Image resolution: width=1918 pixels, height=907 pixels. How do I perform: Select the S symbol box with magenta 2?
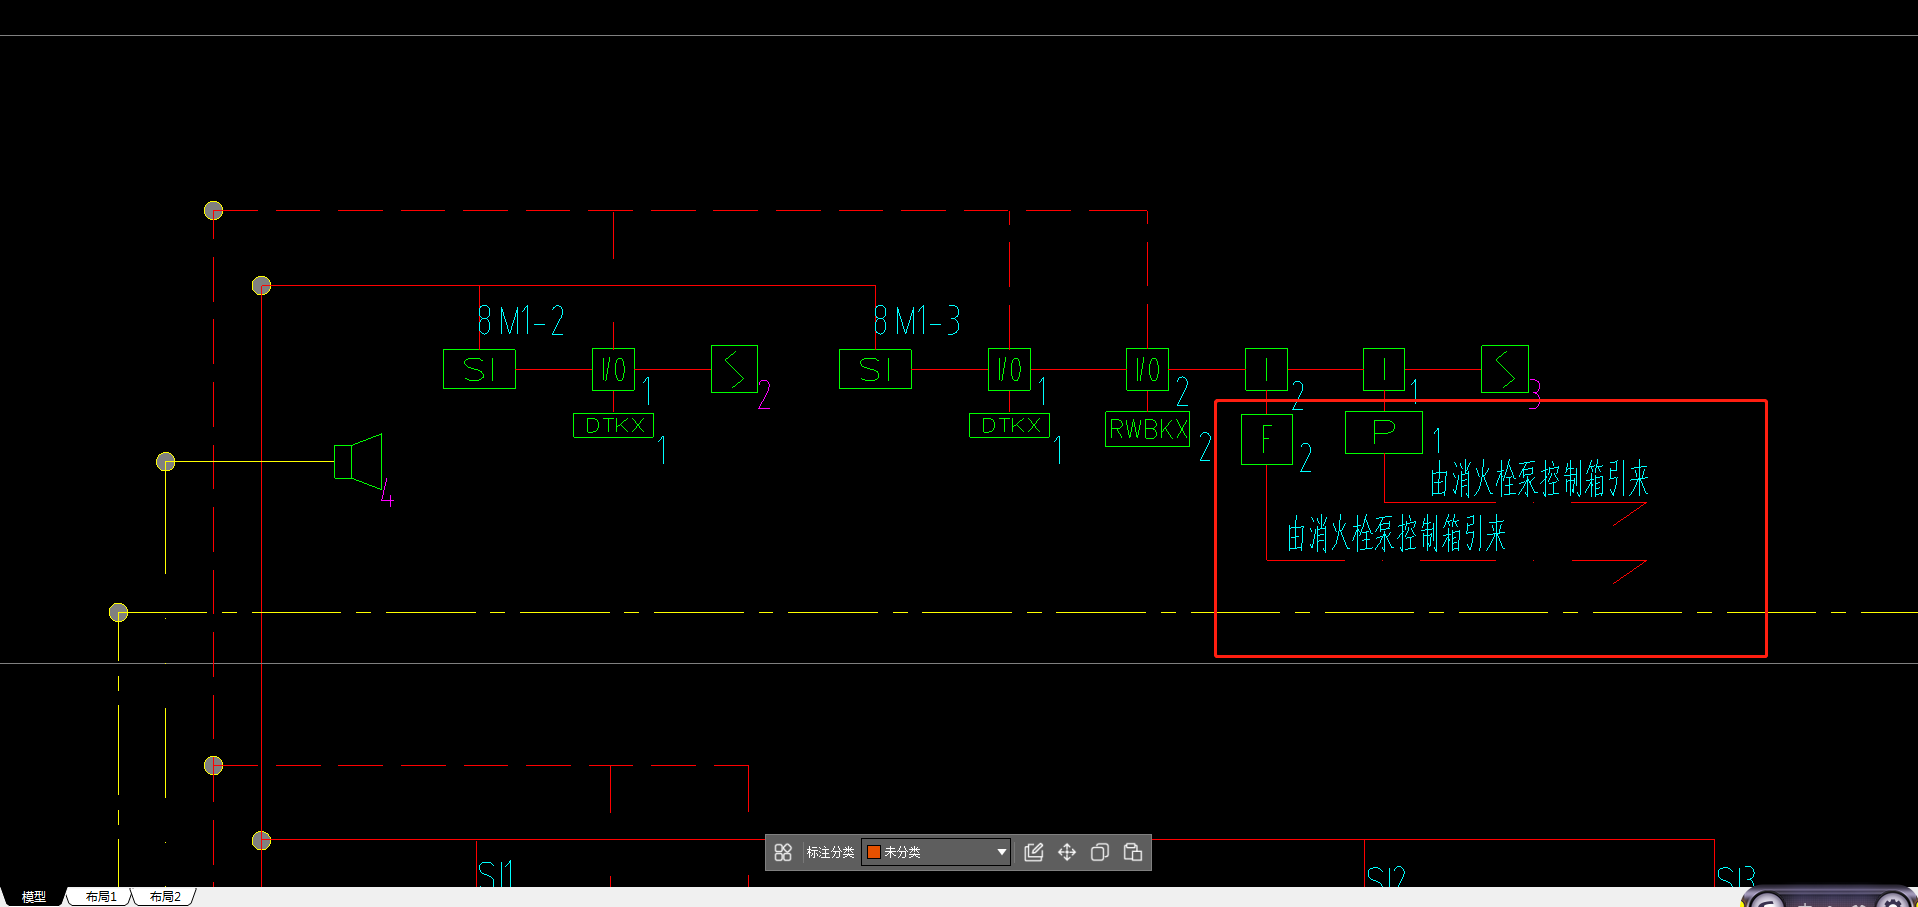click(734, 369)
